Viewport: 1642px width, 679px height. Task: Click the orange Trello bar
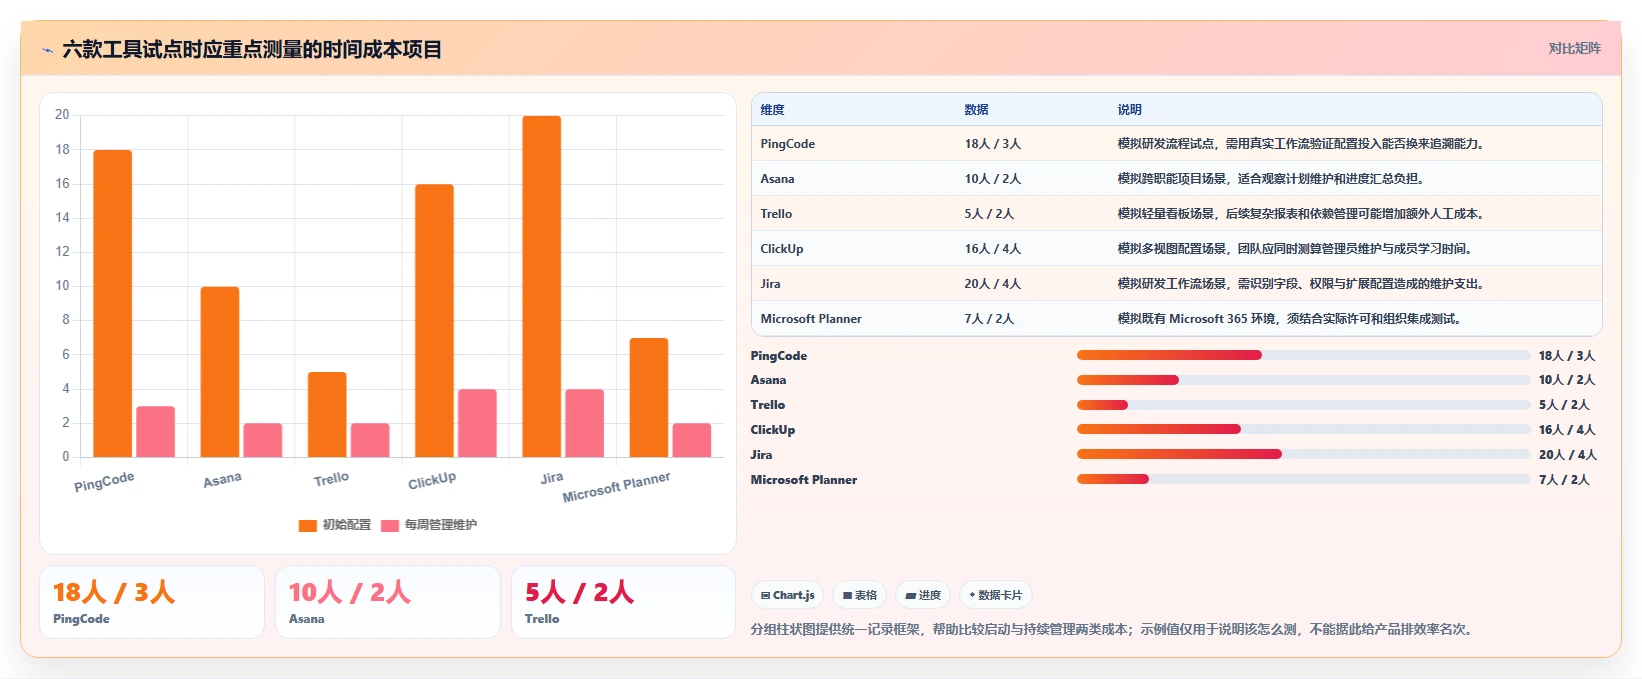click(x=327, y=415)
